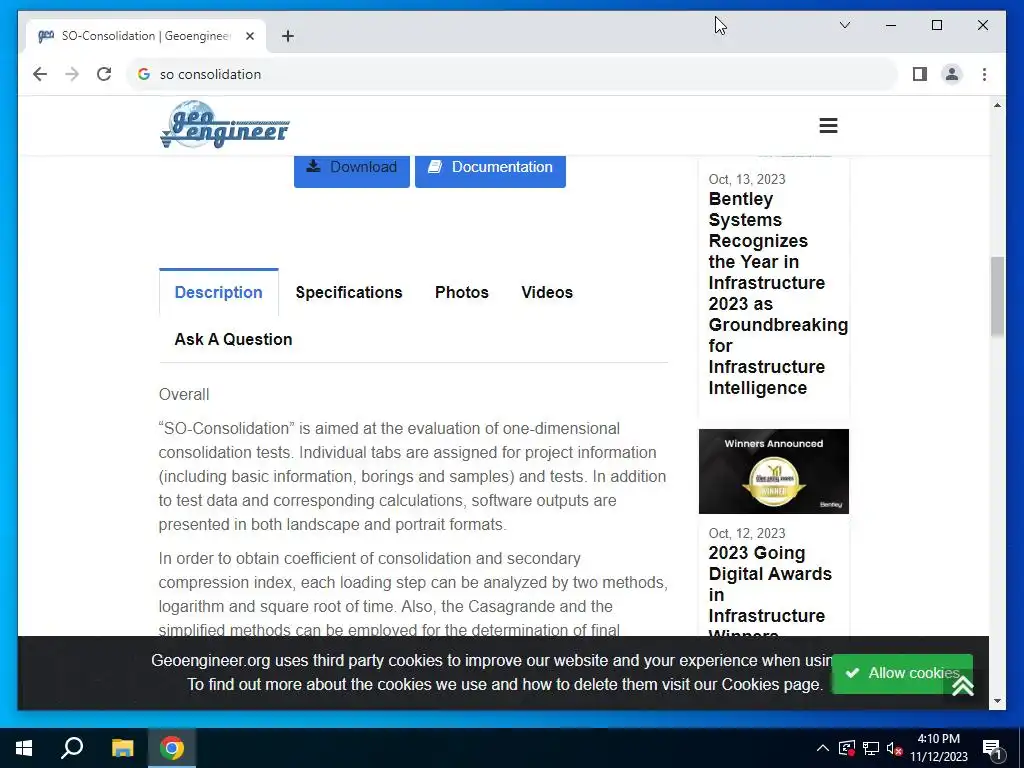Go back with the browser back arrow
This screenshot has width=1024, height=768.
tap(40, 74)
